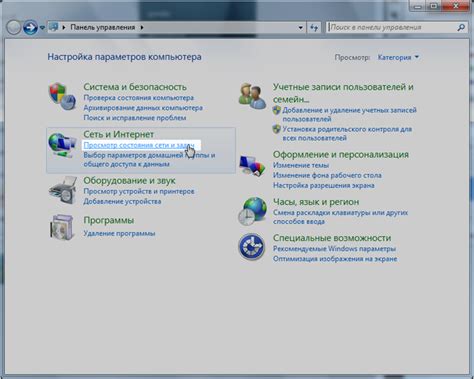Expand the address bar history dropdown
The height and width of the screenshot is (379, 474).
click(x=300, y=28)
